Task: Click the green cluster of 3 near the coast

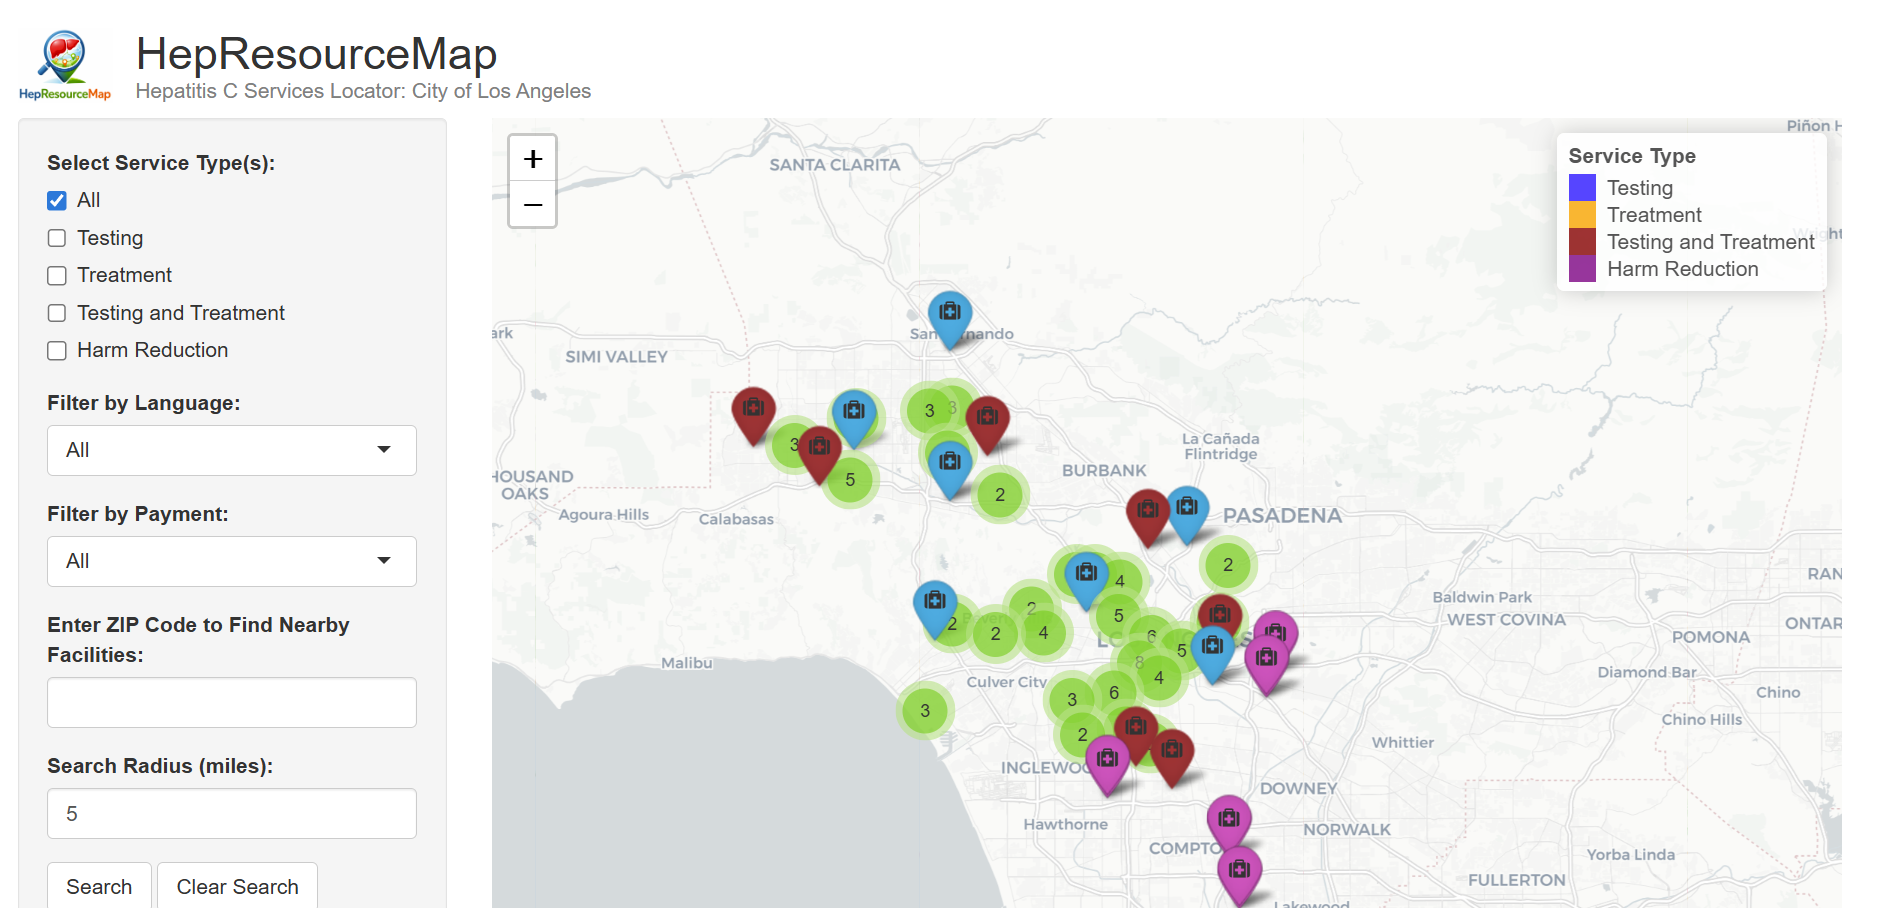Action: [x=925, y=711]
